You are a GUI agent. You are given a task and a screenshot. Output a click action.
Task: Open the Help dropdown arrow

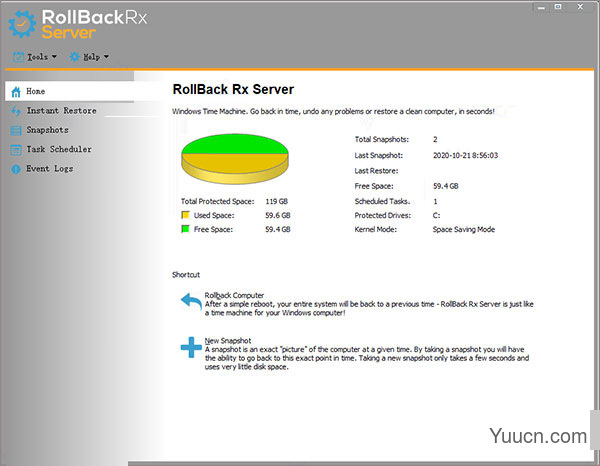[x=106, y=57]
